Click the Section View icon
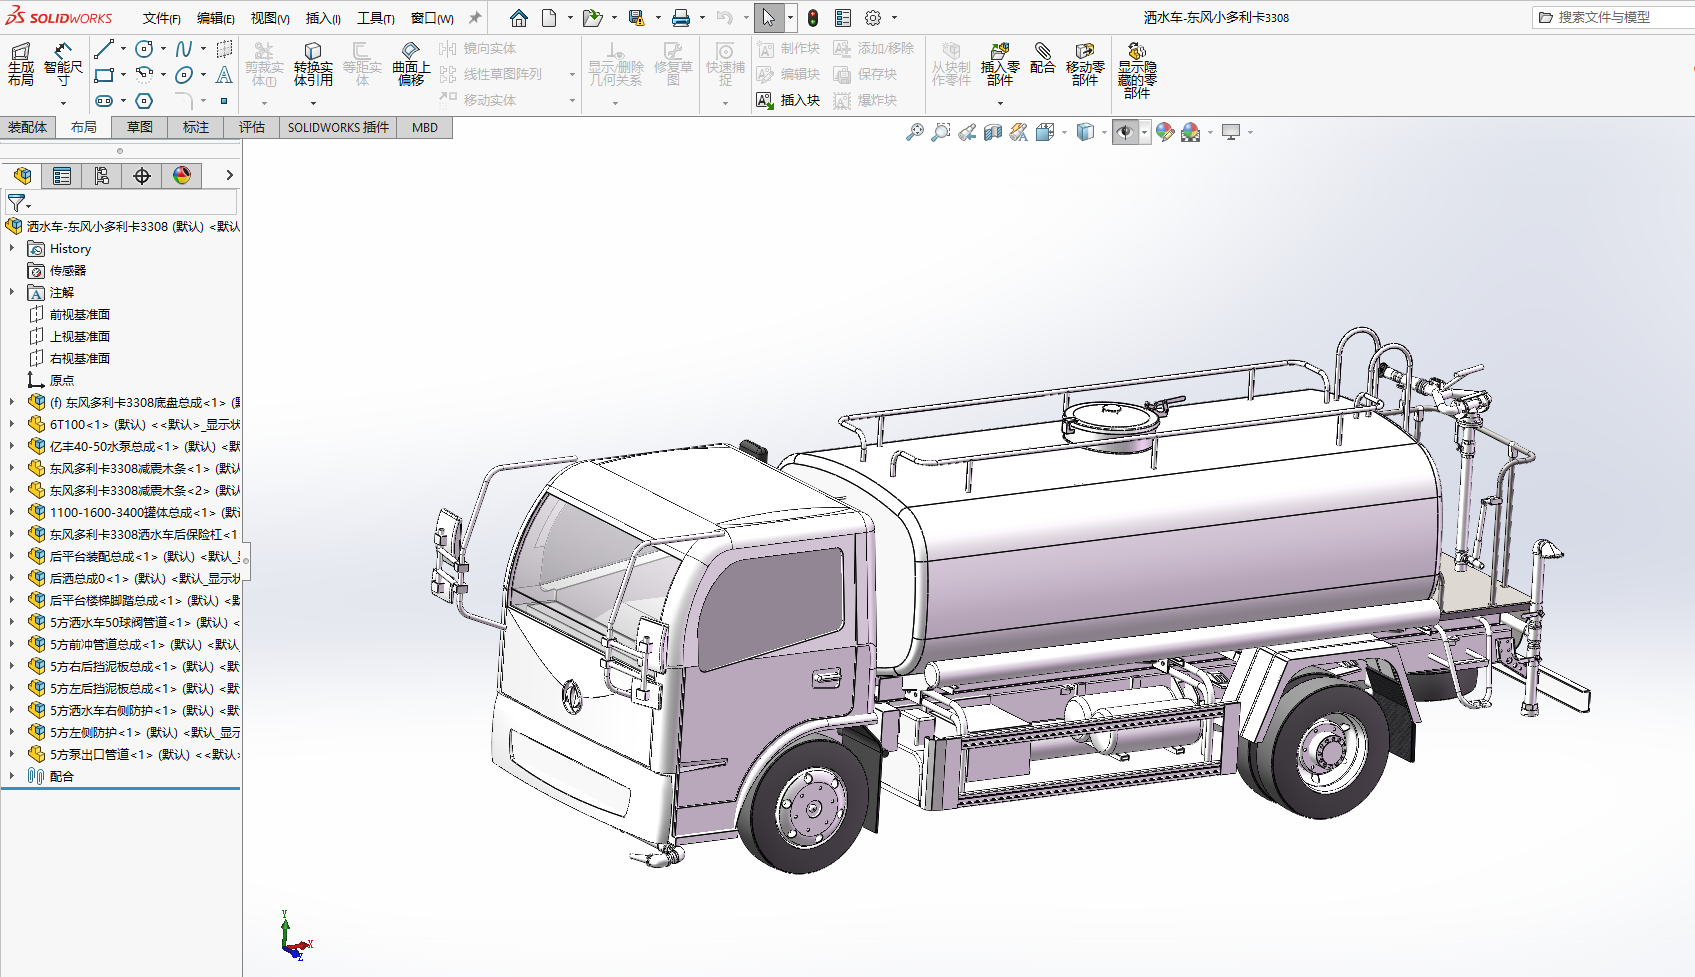The width and height of the screenshot is (1695, 977). (992, 132)
